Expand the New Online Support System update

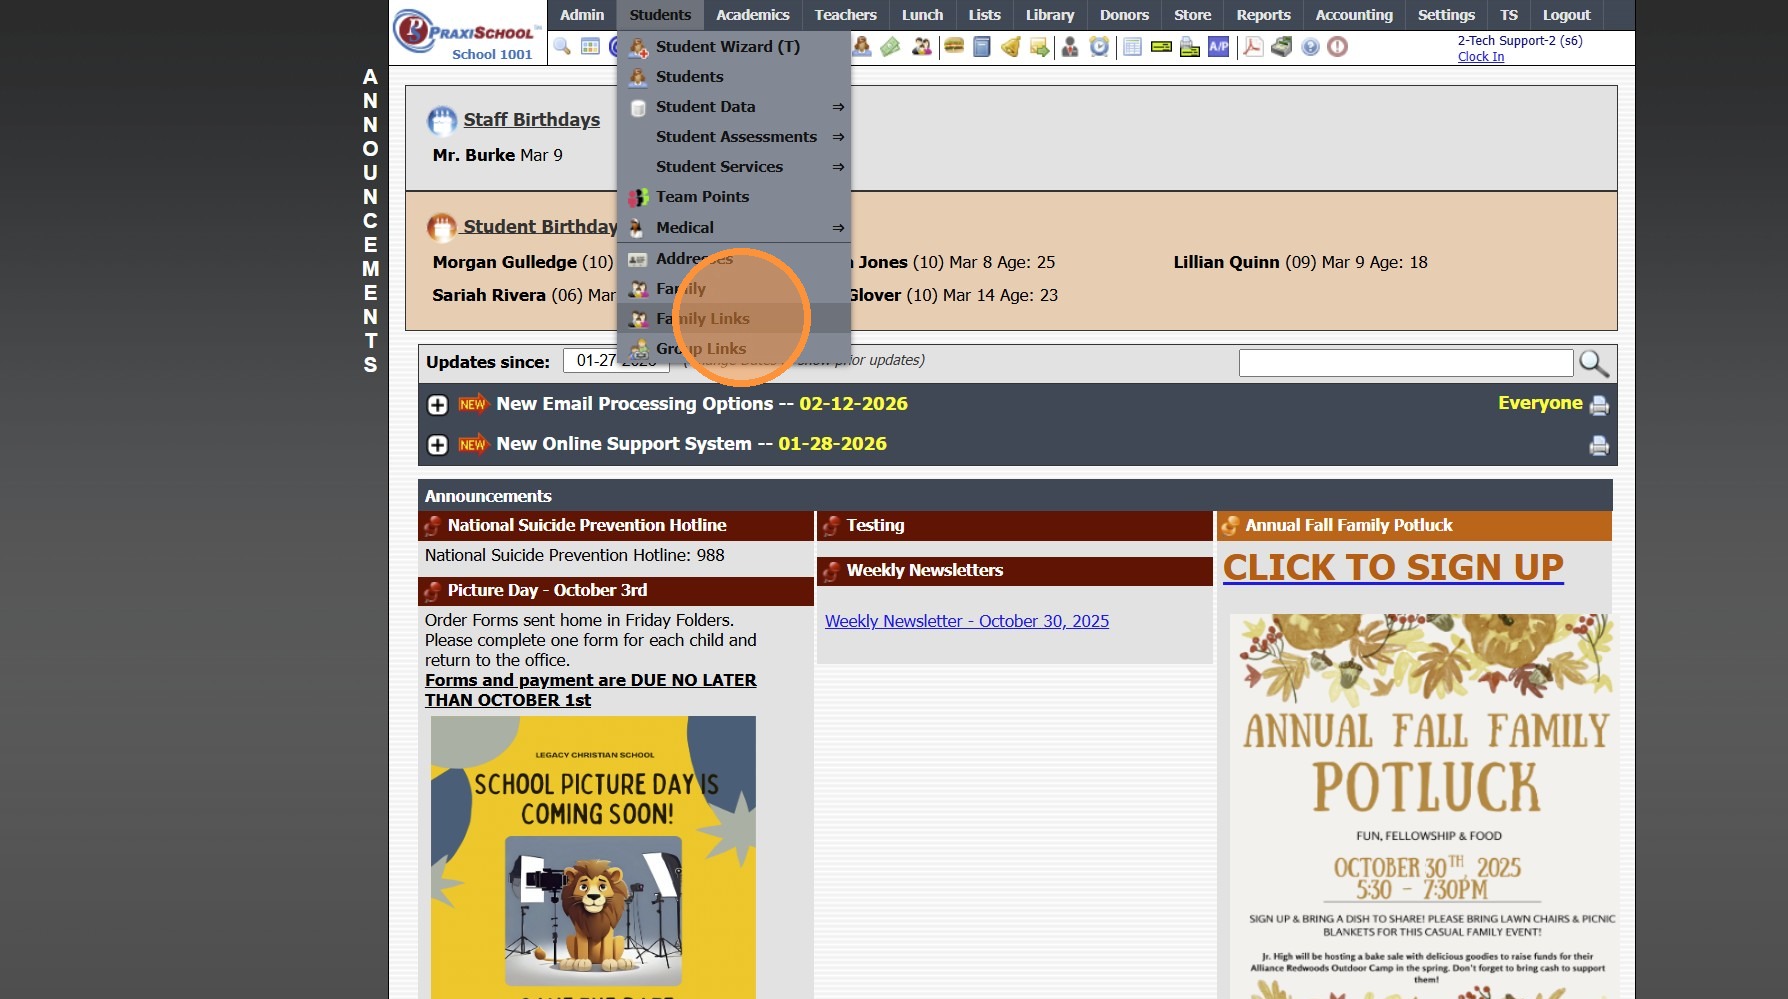pos(437,445)
